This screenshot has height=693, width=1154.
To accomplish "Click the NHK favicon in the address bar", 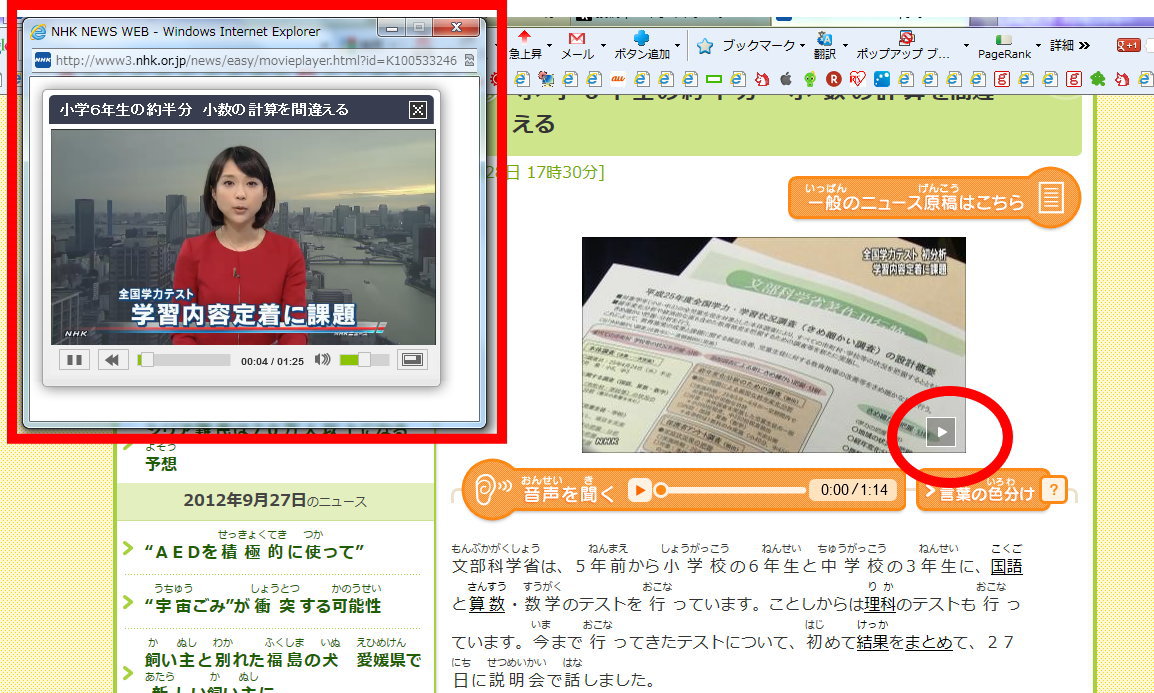I will 43,60.
